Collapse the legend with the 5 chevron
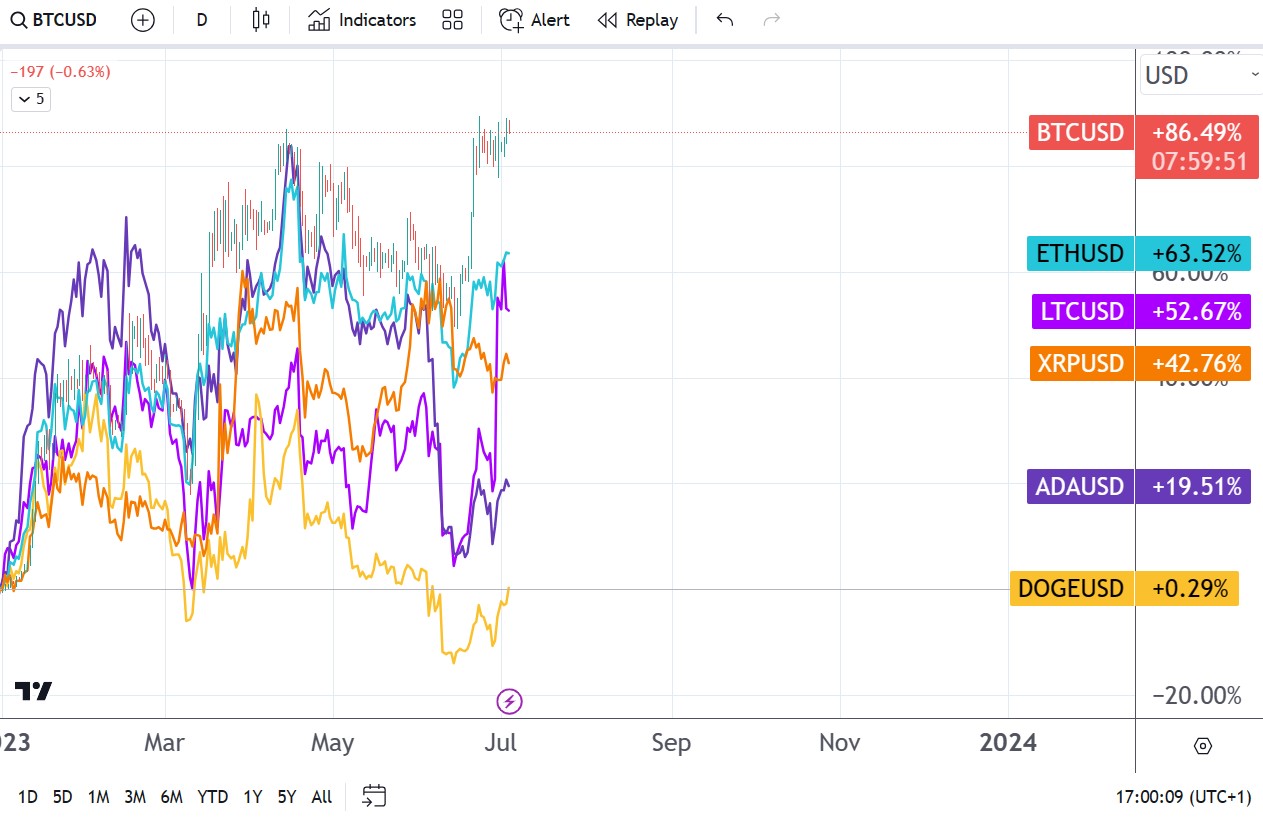 29,99
